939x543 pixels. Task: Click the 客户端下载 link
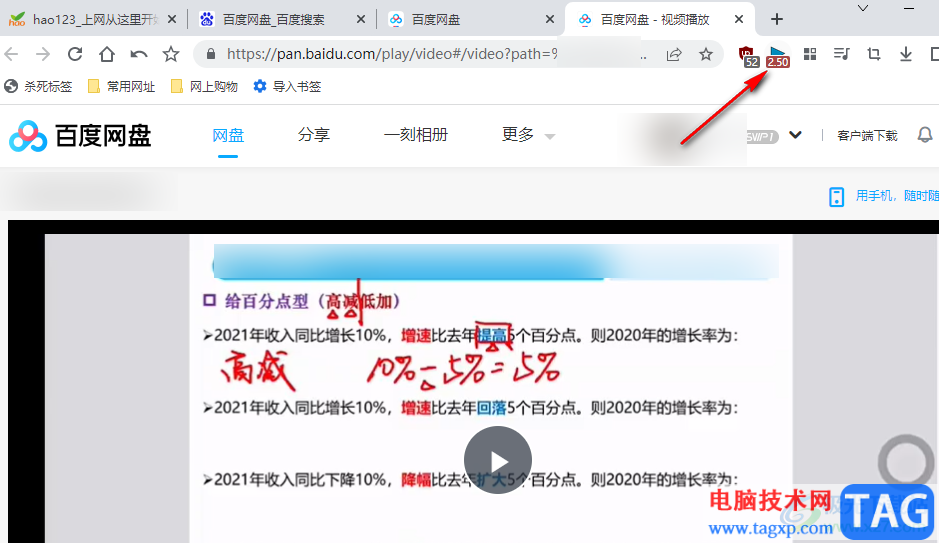[x=867, y=136]
